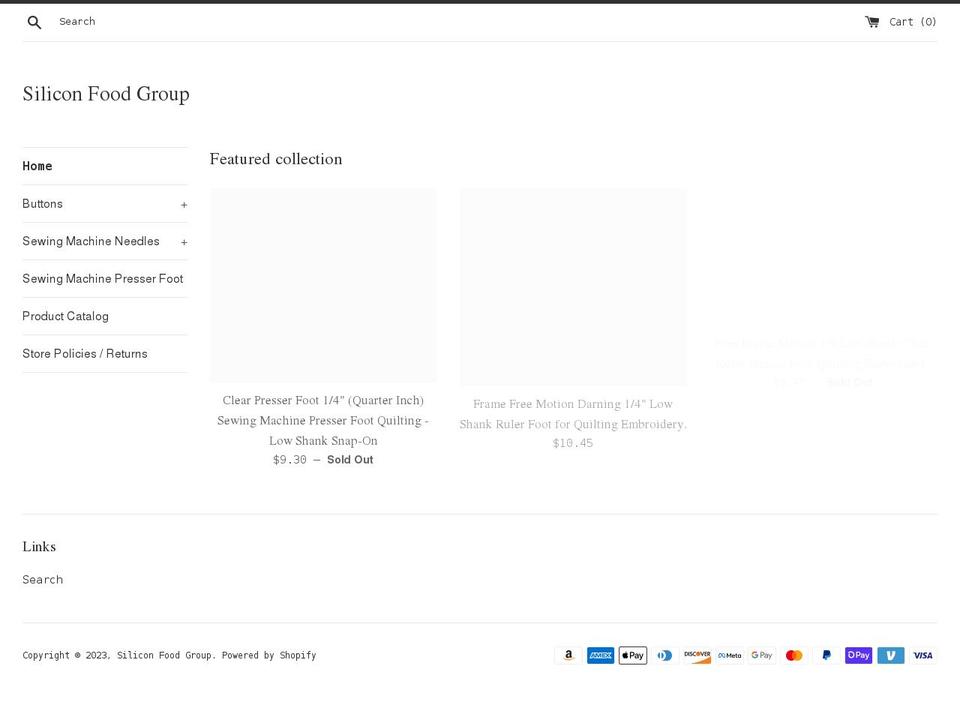Viewport: 960px width, 720px height.
Task: Click the Diners Club payment icon
Action: pos(665,655)
